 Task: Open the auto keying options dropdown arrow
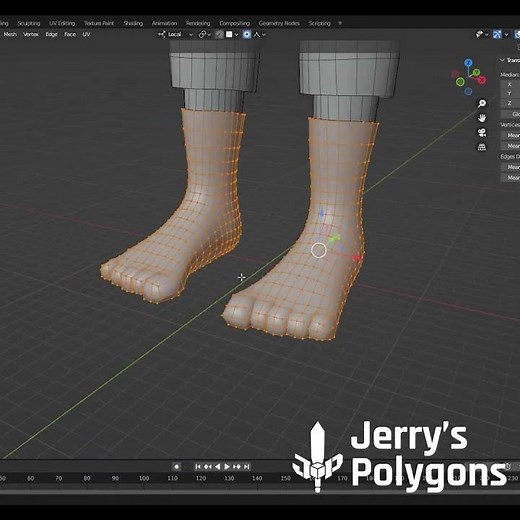(x=187, y=467)
